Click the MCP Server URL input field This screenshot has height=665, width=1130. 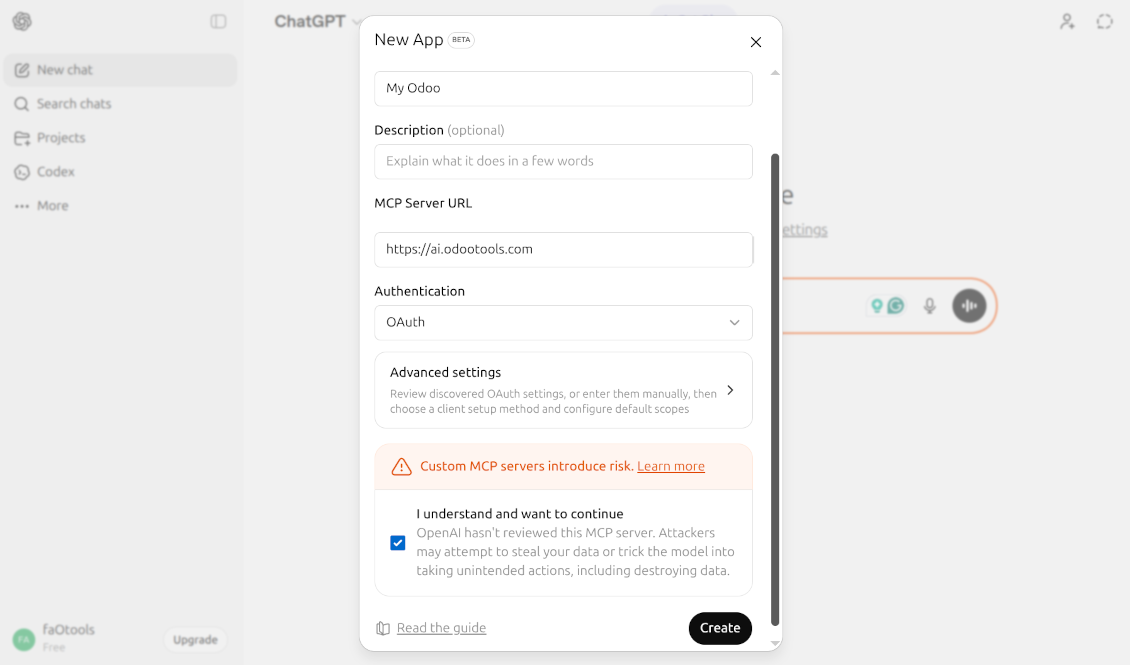click(x=563, y=250)
